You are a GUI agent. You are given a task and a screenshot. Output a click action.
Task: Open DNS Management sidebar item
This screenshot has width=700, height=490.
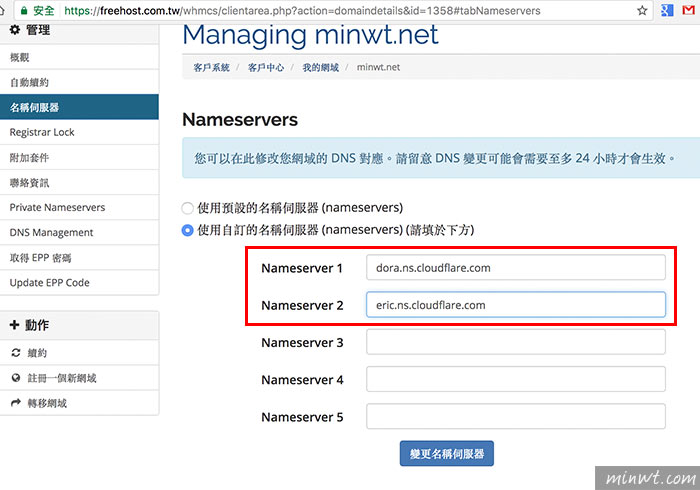point(79,233)
